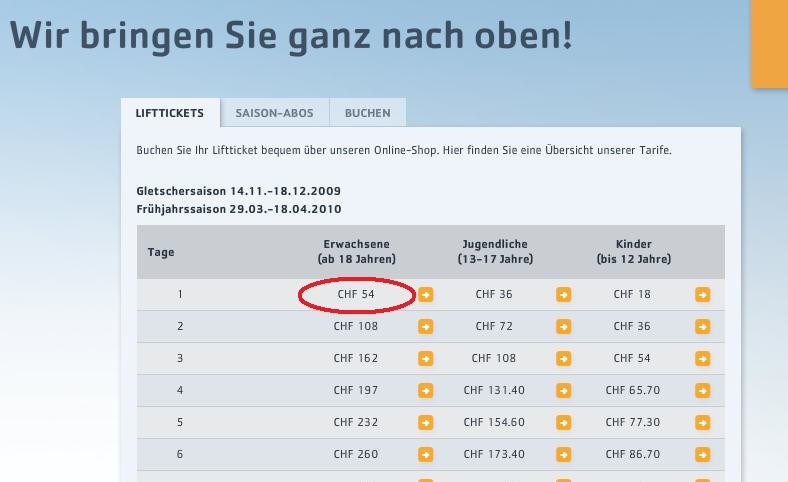
Task: Click the arrow beside CHF 232
Action: tap(426, 423)
